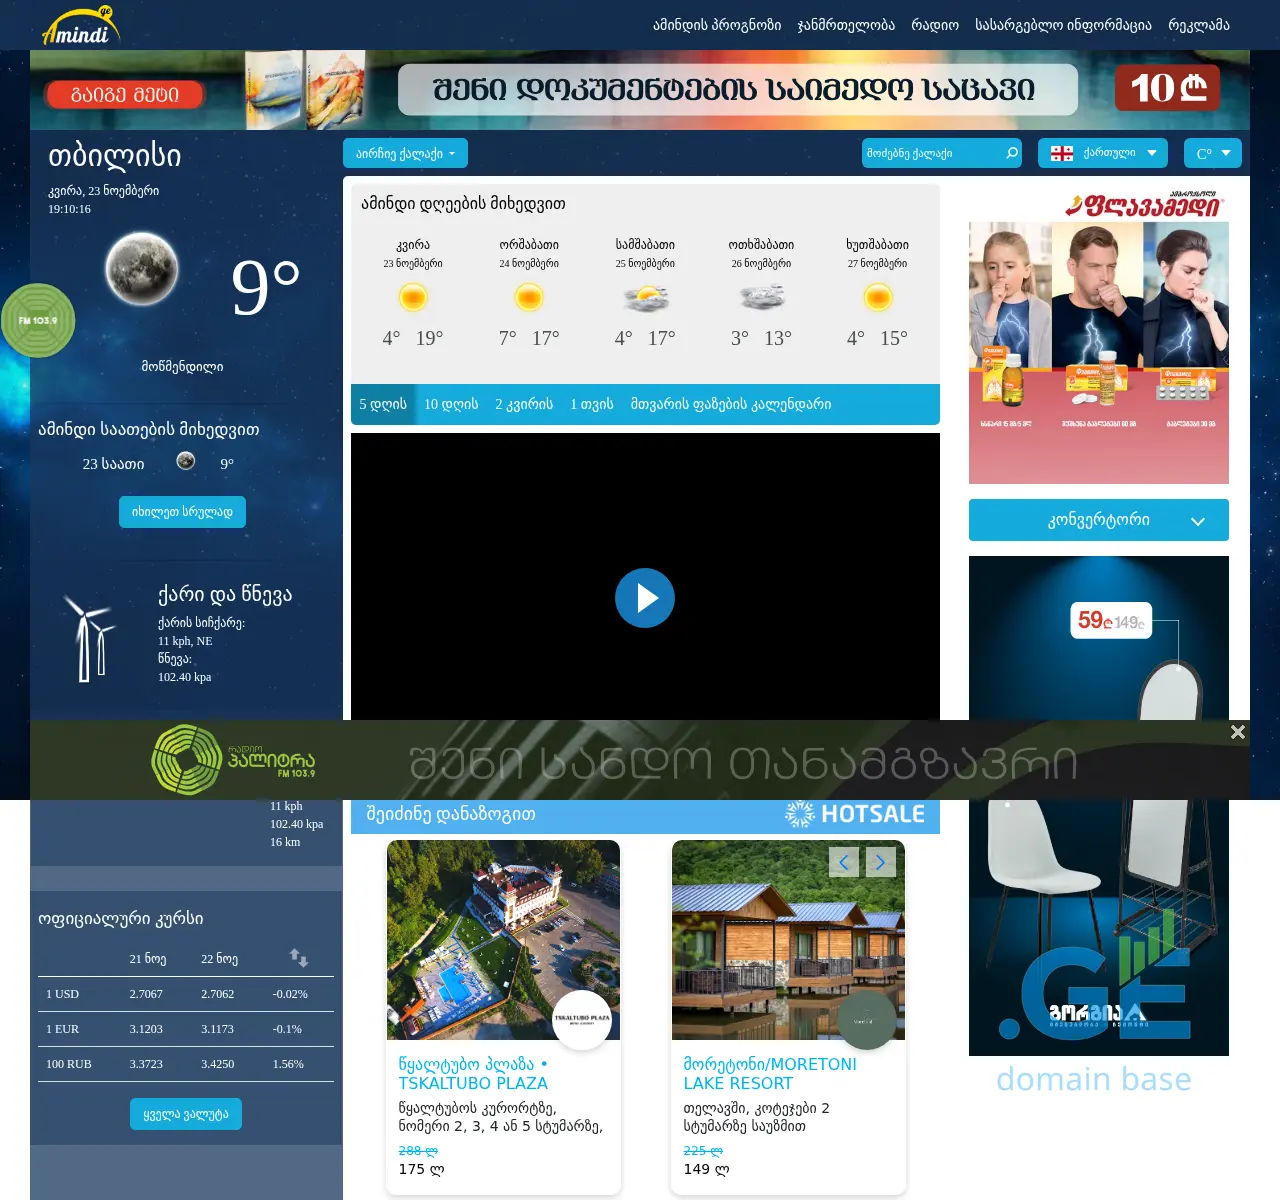
Task: Open the city selection dropdown
Action: (405, 153)
